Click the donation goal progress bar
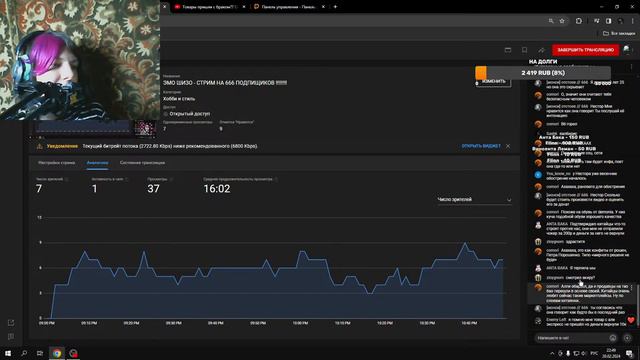 543,73
